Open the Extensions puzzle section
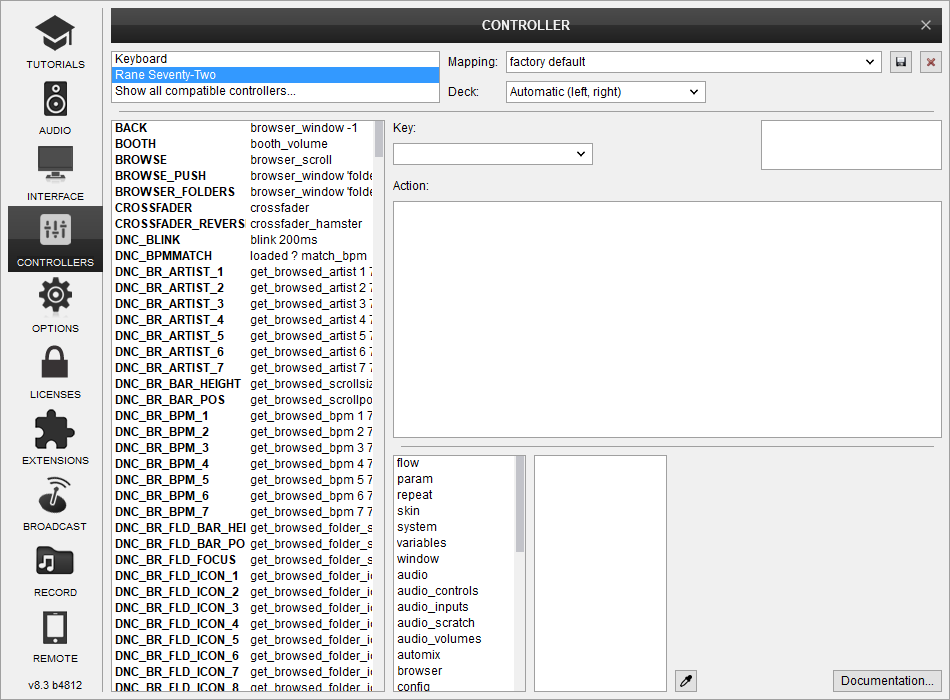Image resolution: width=950 pixels, height=700 pixels. pyautogui.click(x=55, y=437)
